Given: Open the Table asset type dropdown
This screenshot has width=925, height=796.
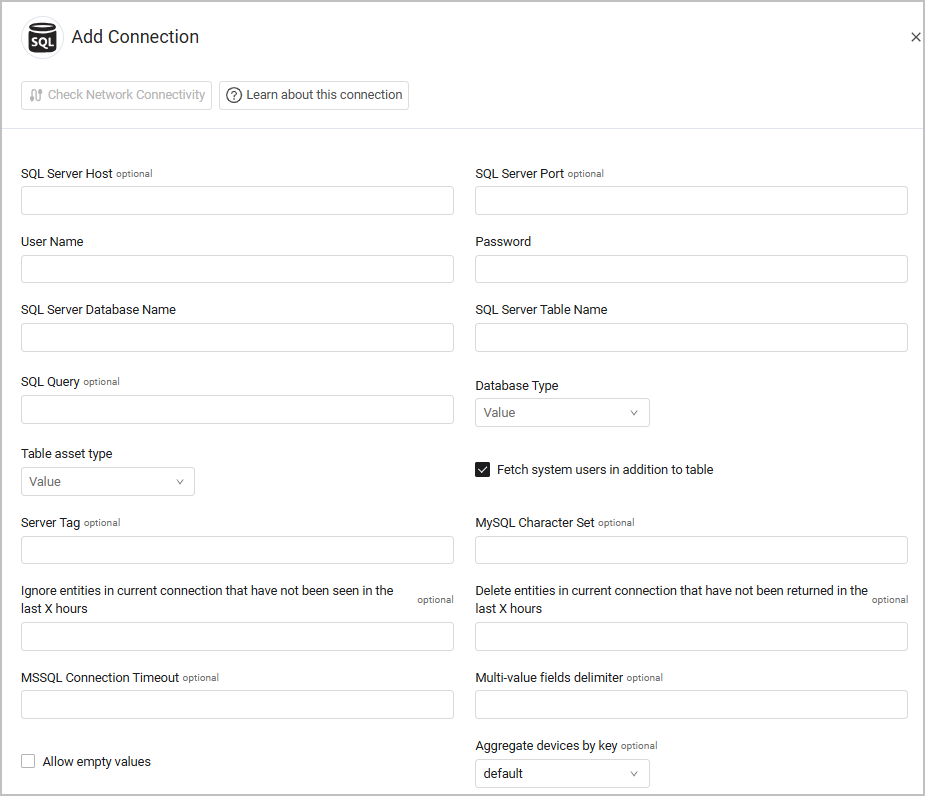Looking at the screenshot, I should pos(108,481).
